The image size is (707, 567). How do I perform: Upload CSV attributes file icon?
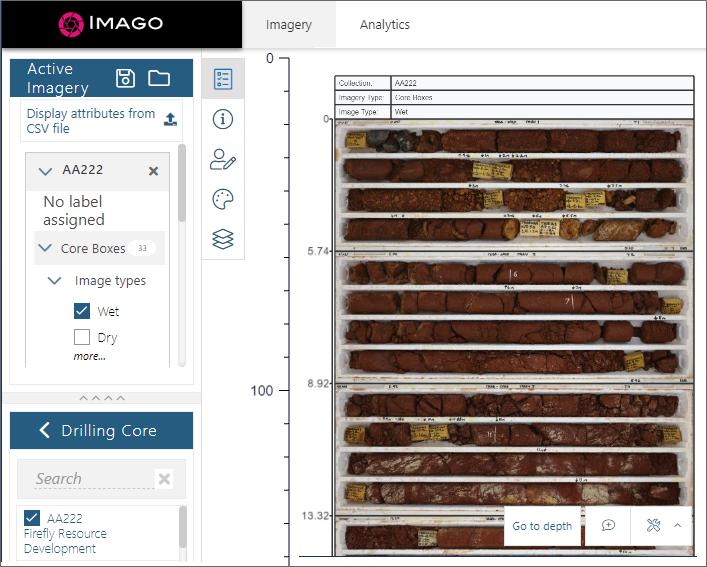click(x=171, y=120)
